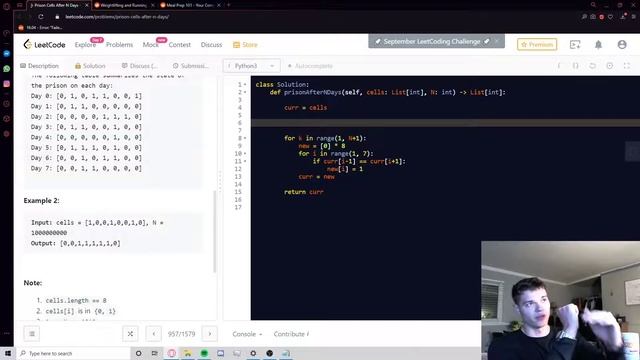Open the LeetCode logo home link

point(44,44)
